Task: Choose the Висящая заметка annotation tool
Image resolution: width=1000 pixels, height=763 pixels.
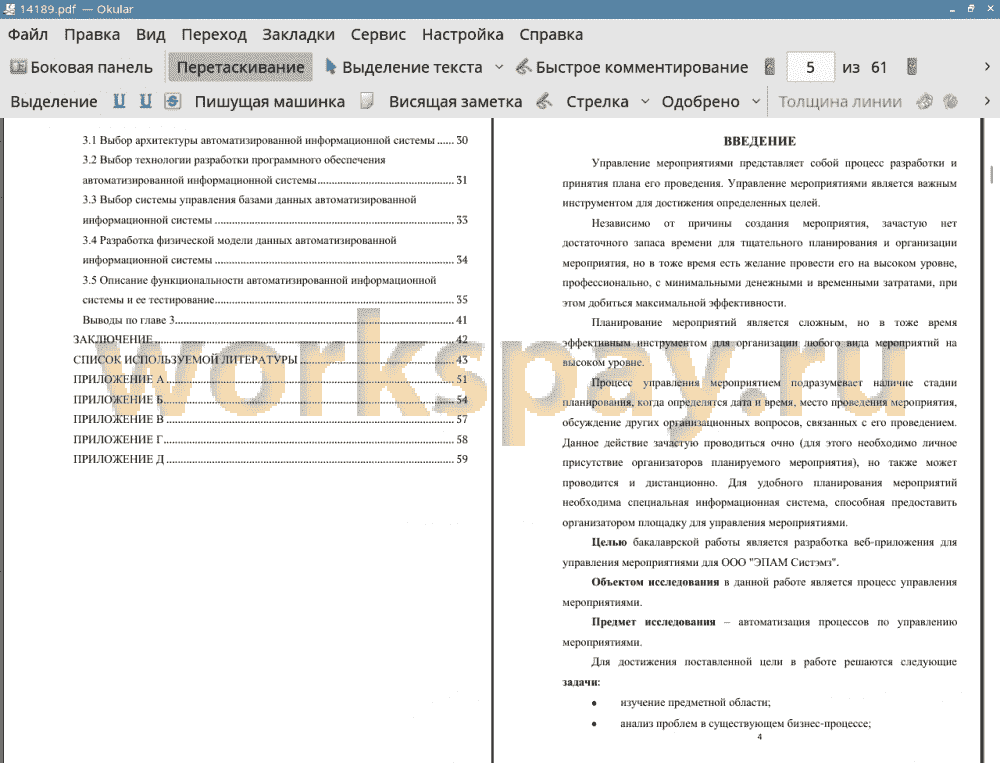Action: click(455, 101)
